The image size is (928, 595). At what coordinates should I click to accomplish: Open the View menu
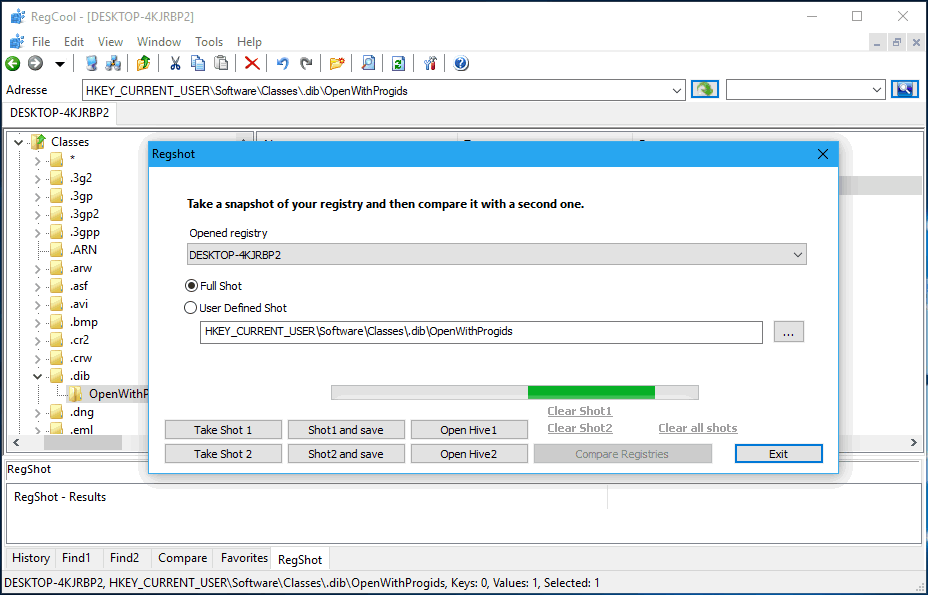(110, 42)
